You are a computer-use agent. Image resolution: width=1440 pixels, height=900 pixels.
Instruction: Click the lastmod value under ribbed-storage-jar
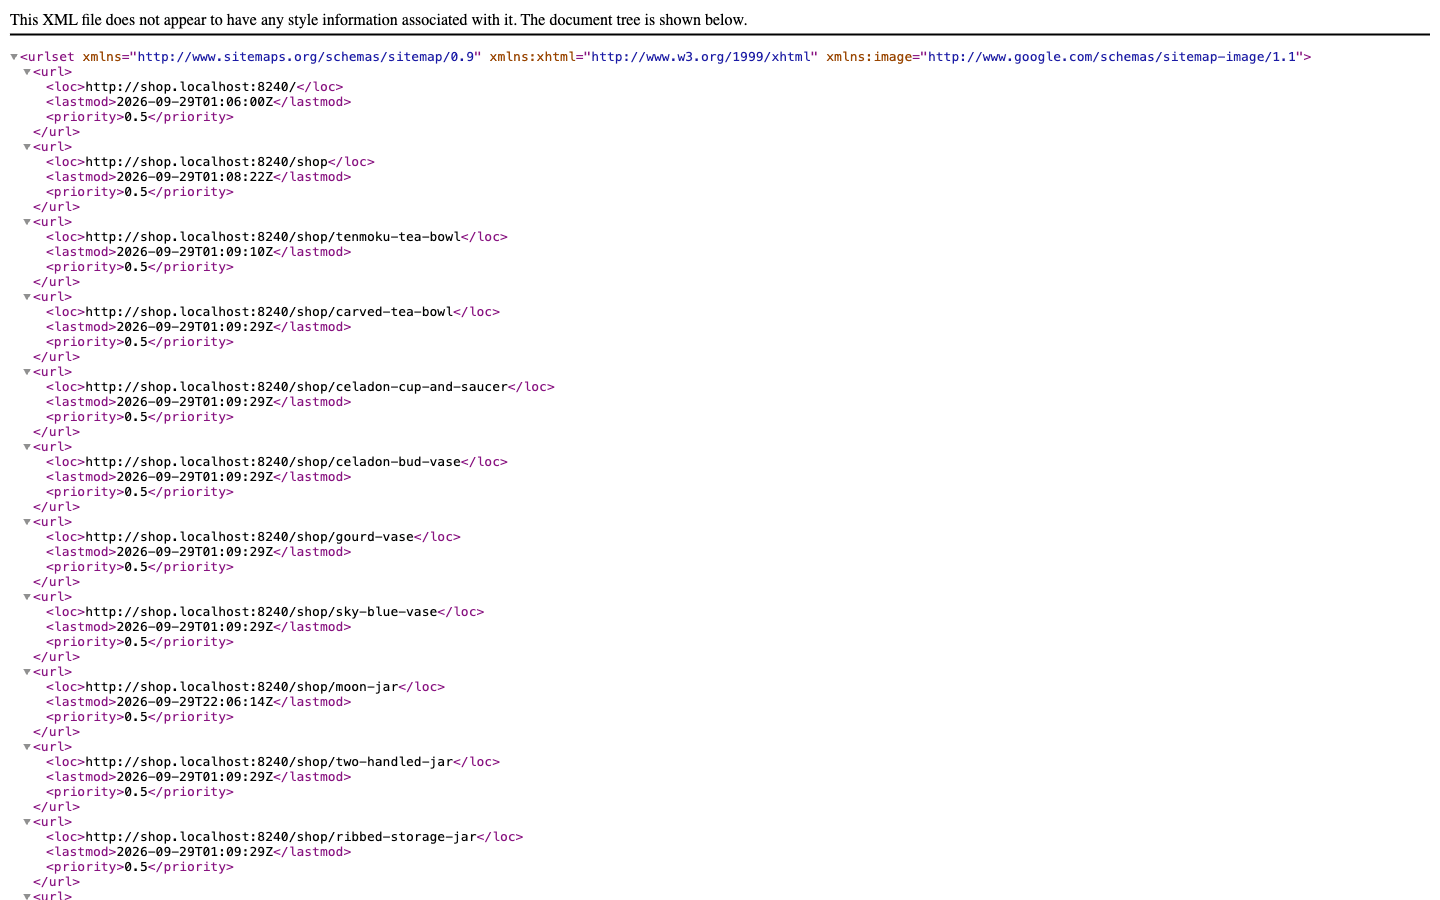(195, 852)
